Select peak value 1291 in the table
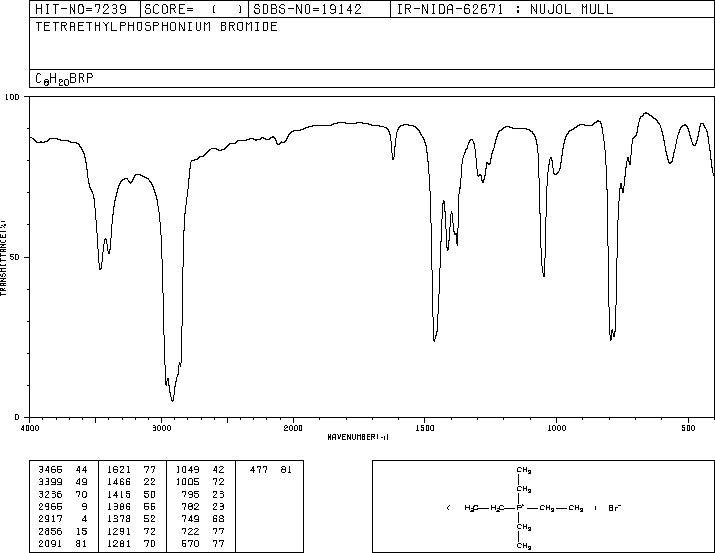Viewport: 715px width, 553px height. tap(119, 531)
